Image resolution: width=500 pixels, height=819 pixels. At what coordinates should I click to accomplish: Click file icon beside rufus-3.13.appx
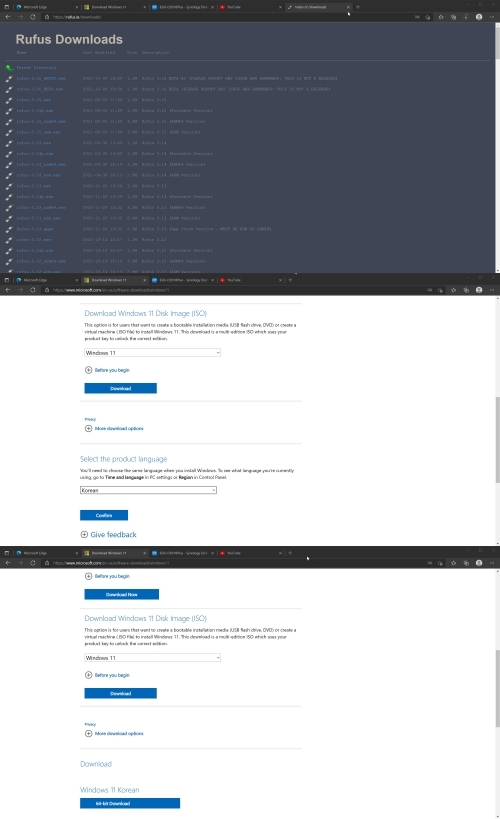tap(9, 229)
